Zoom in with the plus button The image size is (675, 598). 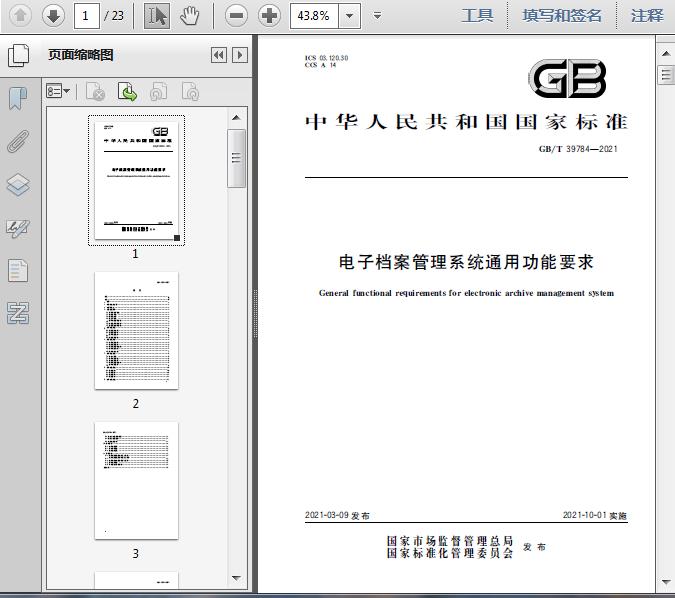269,16
